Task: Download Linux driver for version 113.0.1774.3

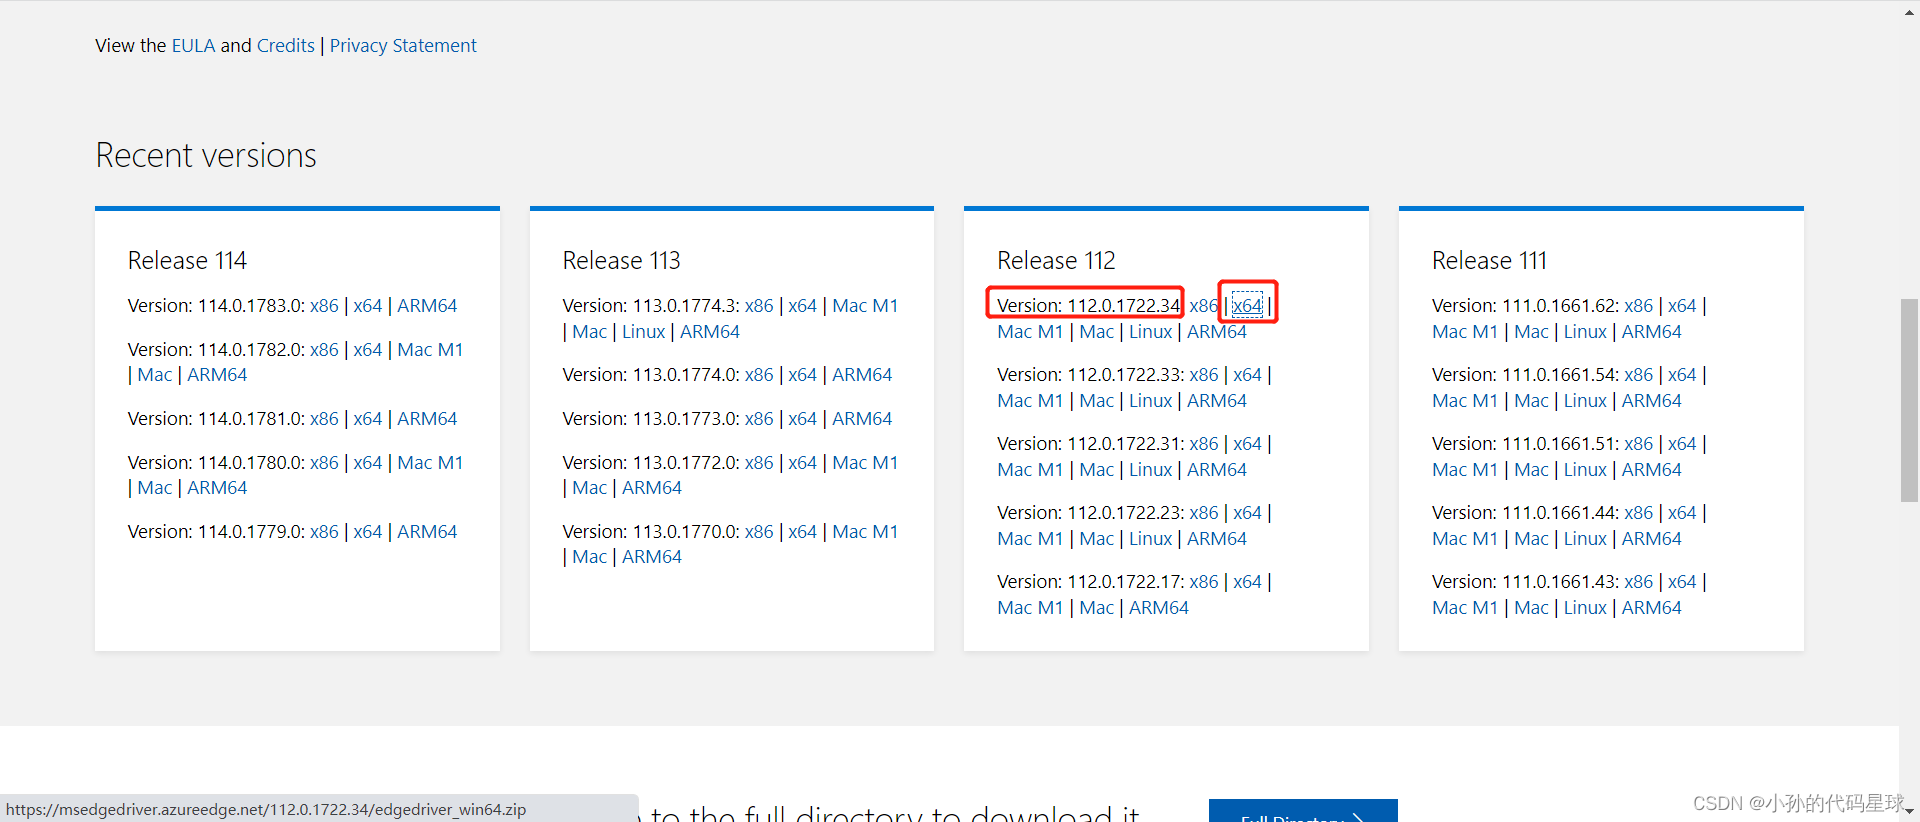Action: [x=643, y=332]
